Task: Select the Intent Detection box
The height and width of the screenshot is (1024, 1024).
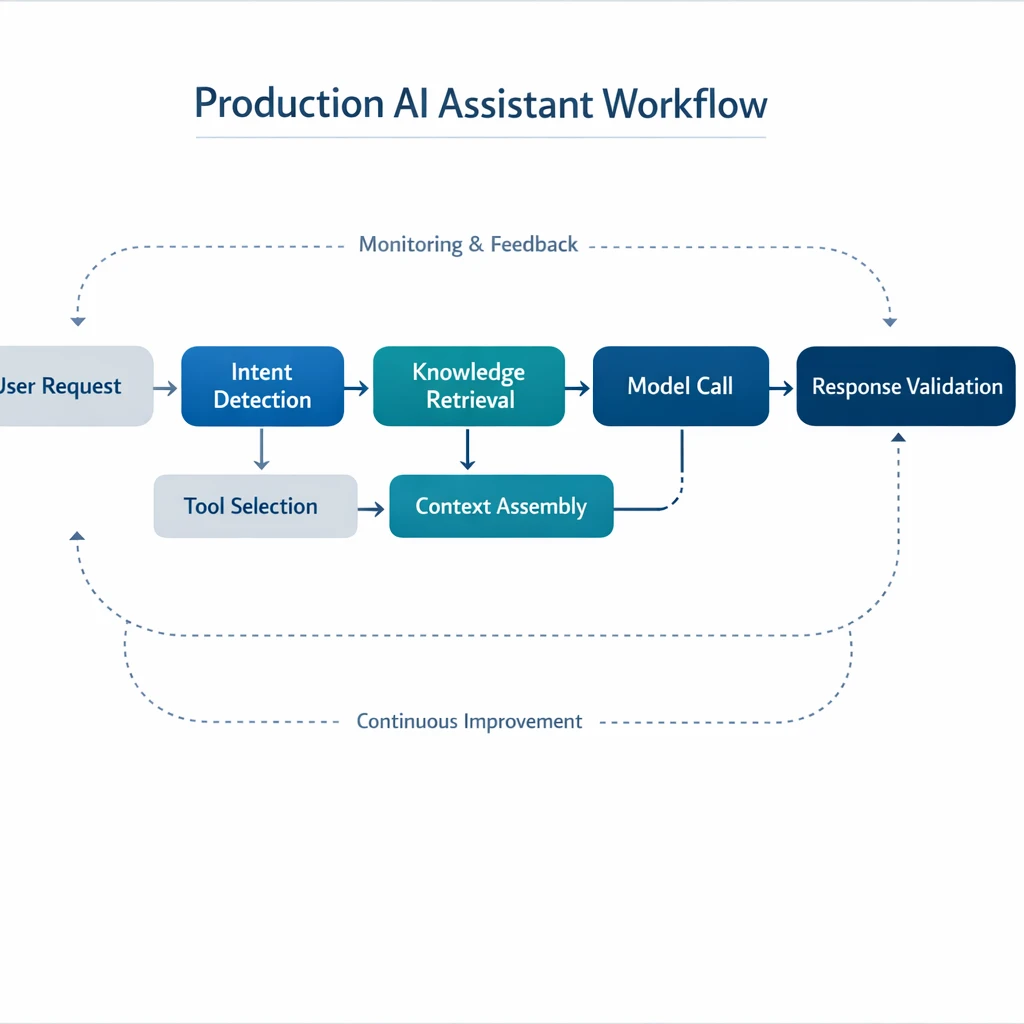Action: pos(262,386)
